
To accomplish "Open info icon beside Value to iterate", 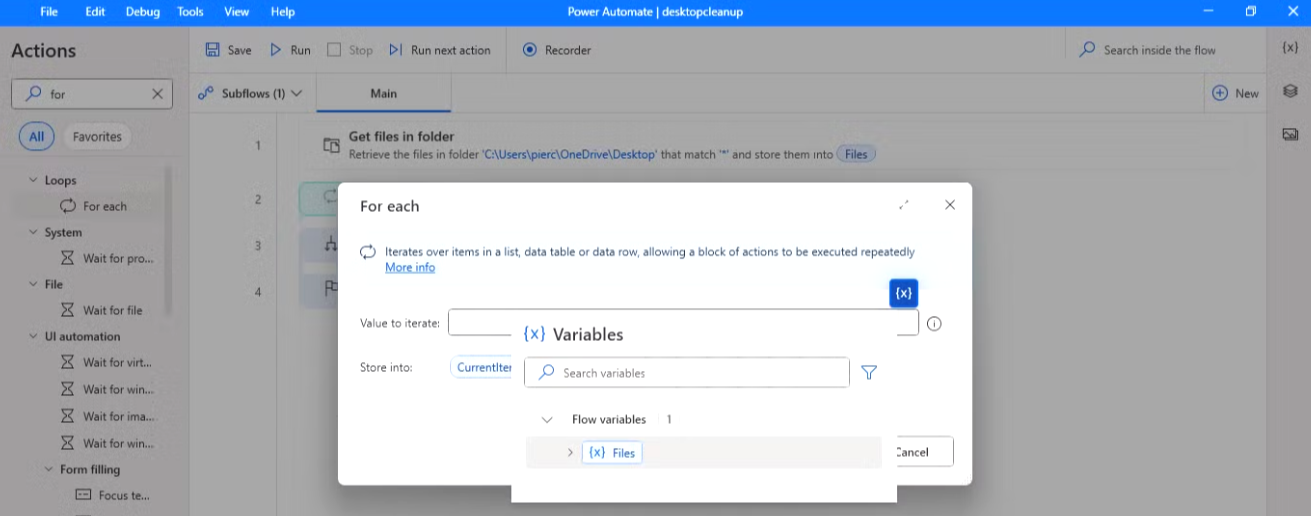I will [934, 324].
